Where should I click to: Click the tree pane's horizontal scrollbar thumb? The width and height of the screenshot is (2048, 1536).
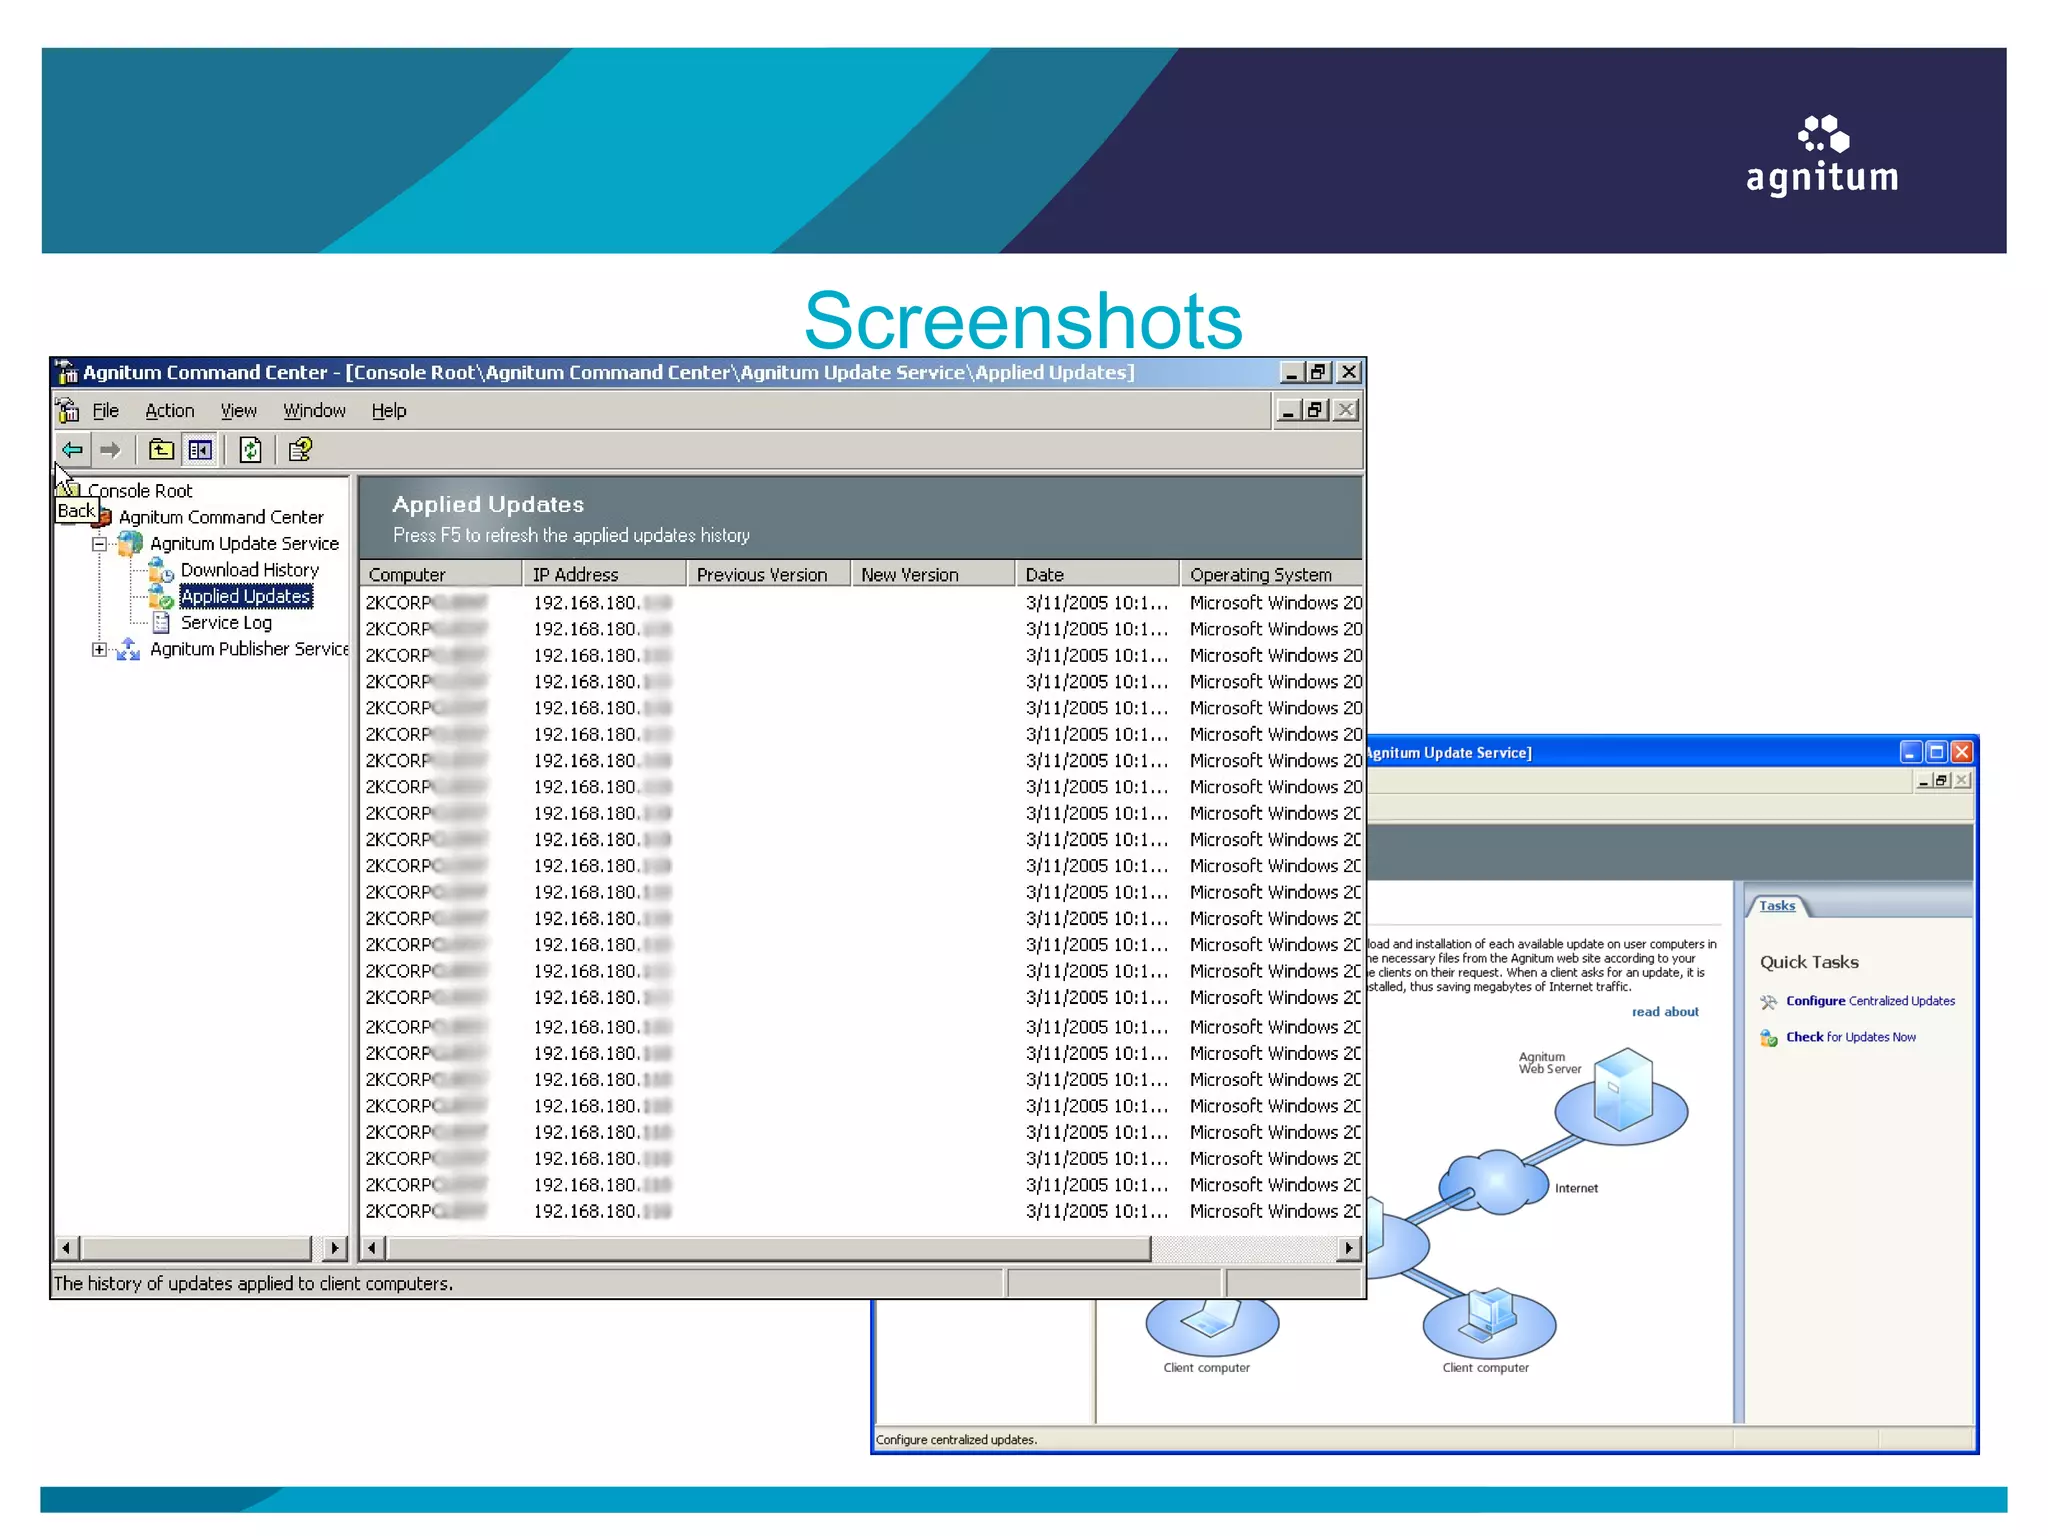click(x=197, y=1248)
